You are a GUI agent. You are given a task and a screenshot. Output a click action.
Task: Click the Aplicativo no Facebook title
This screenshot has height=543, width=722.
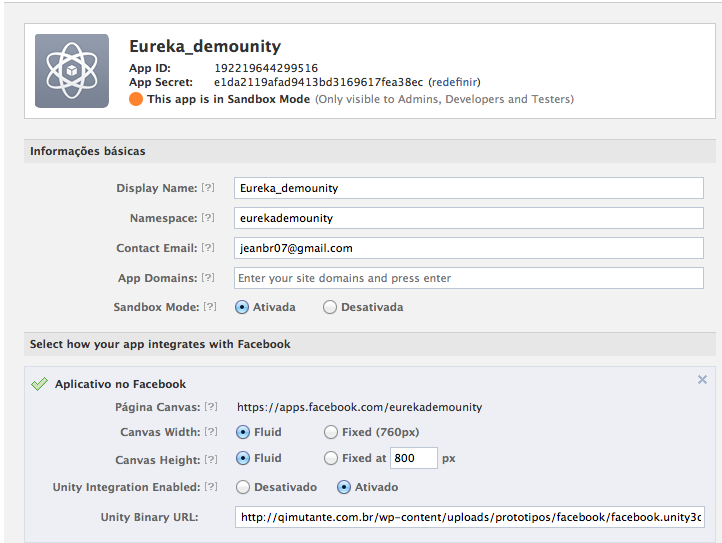[x=121, y=384]
